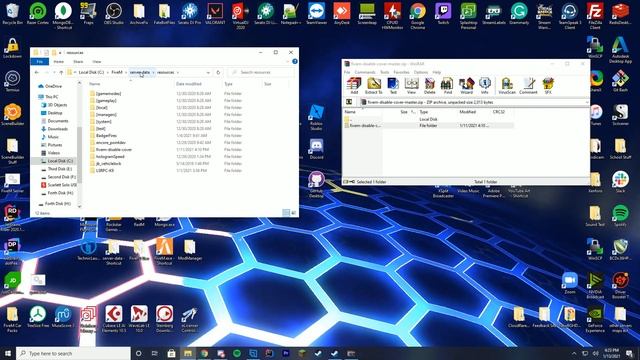Click the taskbar search box

coord(73,353)
